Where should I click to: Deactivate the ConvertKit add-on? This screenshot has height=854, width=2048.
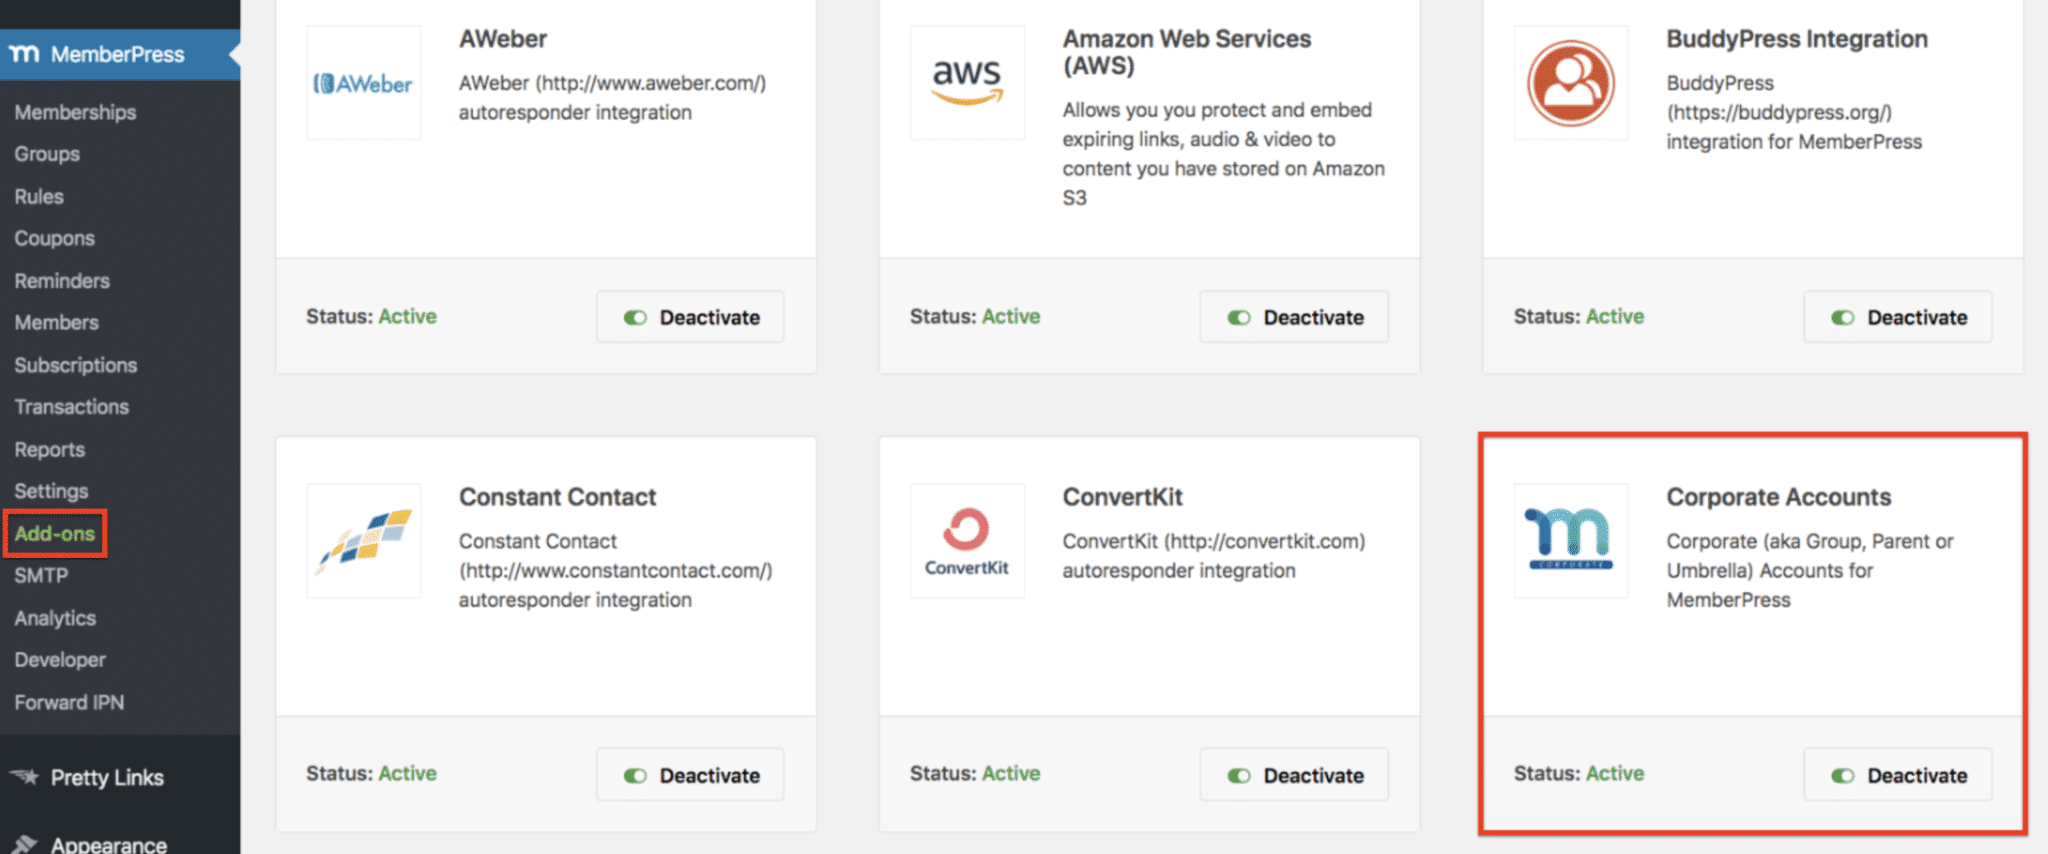[x=1294, y=775]
